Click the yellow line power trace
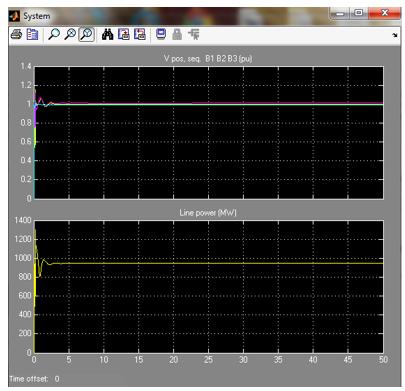Screen dimensions: 405x391 217,263
